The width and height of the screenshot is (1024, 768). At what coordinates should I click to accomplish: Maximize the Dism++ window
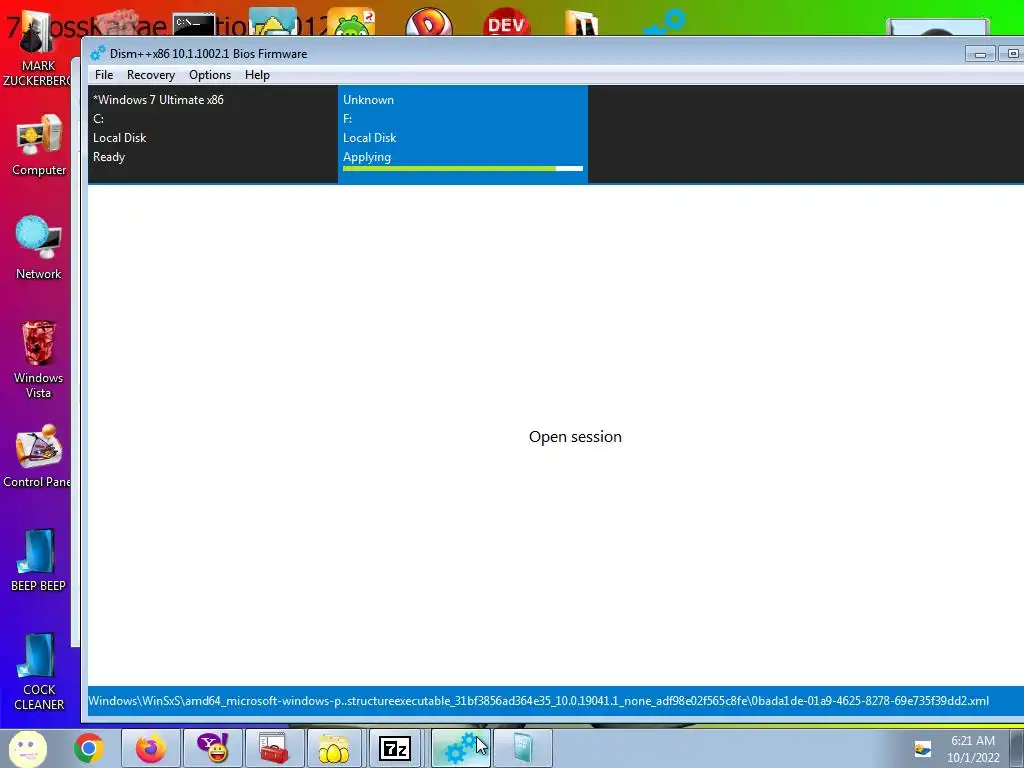pos(1012,54)
